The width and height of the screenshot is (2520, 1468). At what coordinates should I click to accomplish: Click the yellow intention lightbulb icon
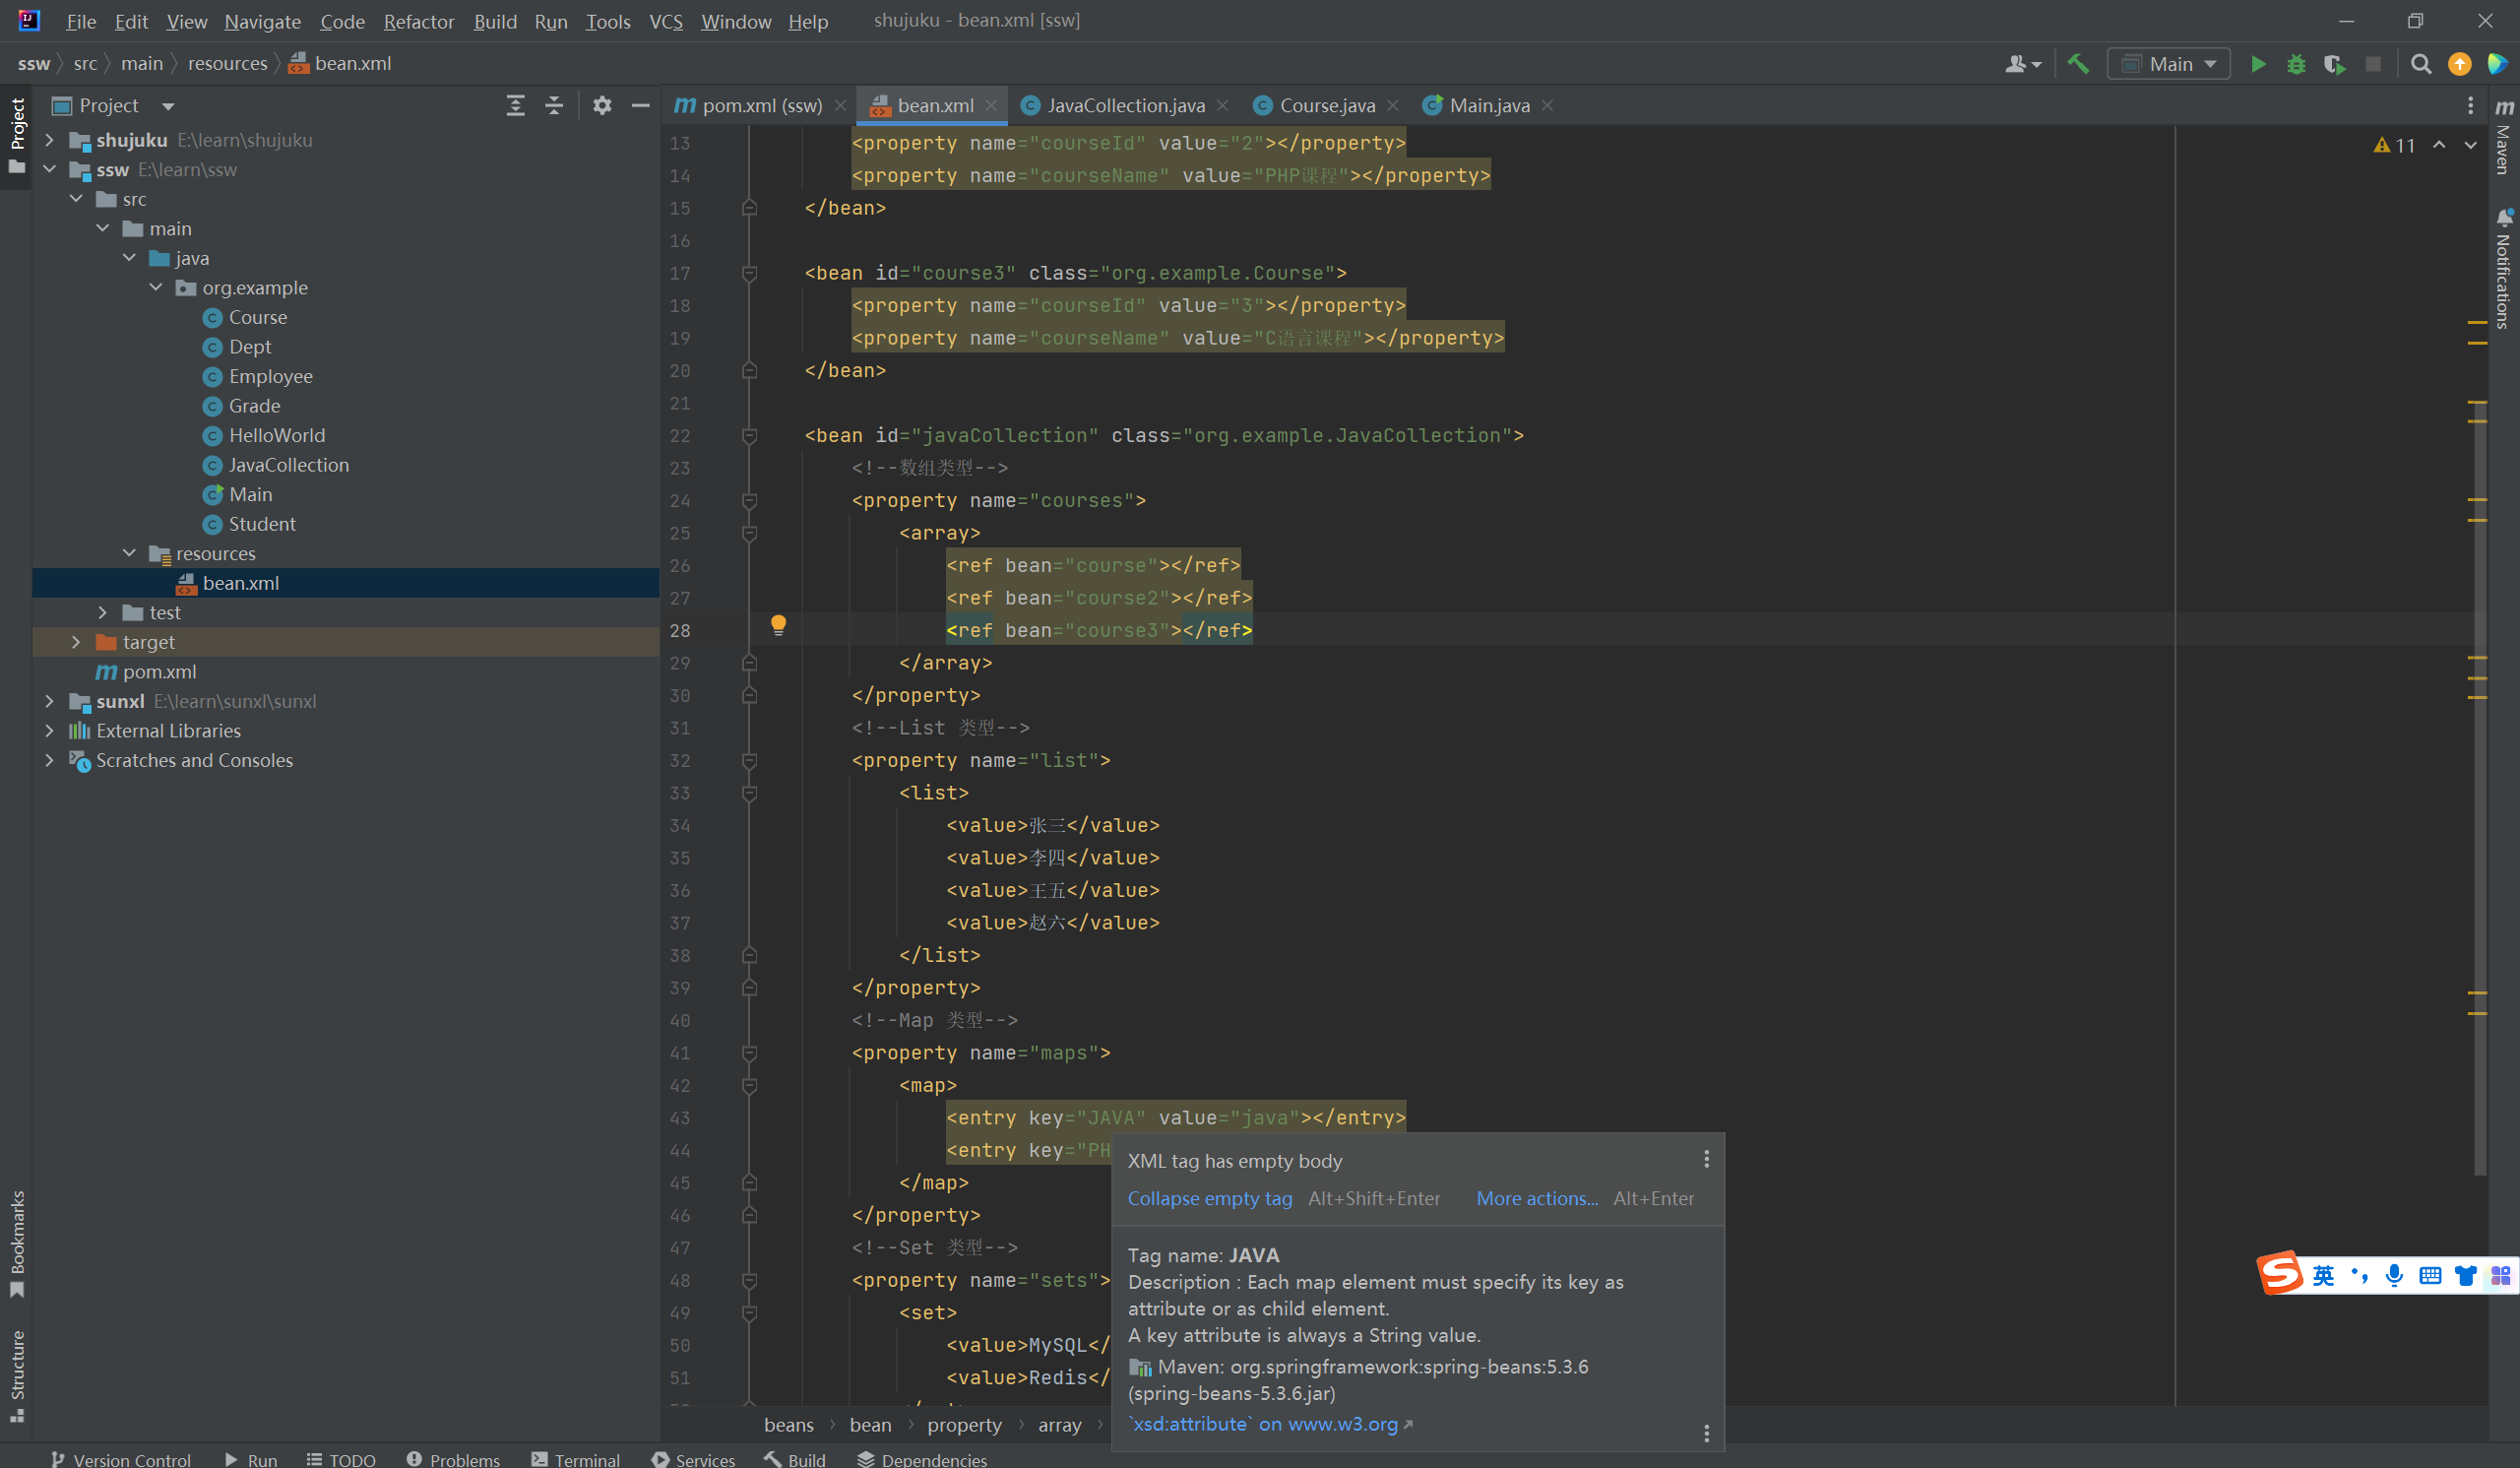[x=778, y=626]
